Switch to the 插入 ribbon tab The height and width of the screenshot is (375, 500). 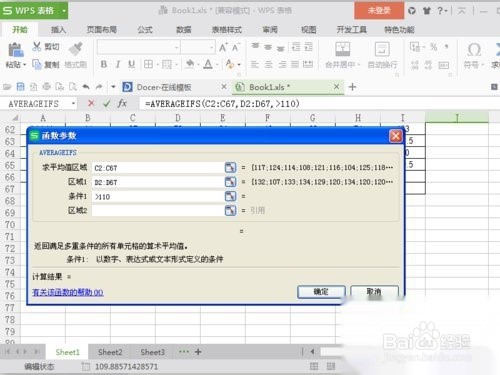tap(58, 30)
